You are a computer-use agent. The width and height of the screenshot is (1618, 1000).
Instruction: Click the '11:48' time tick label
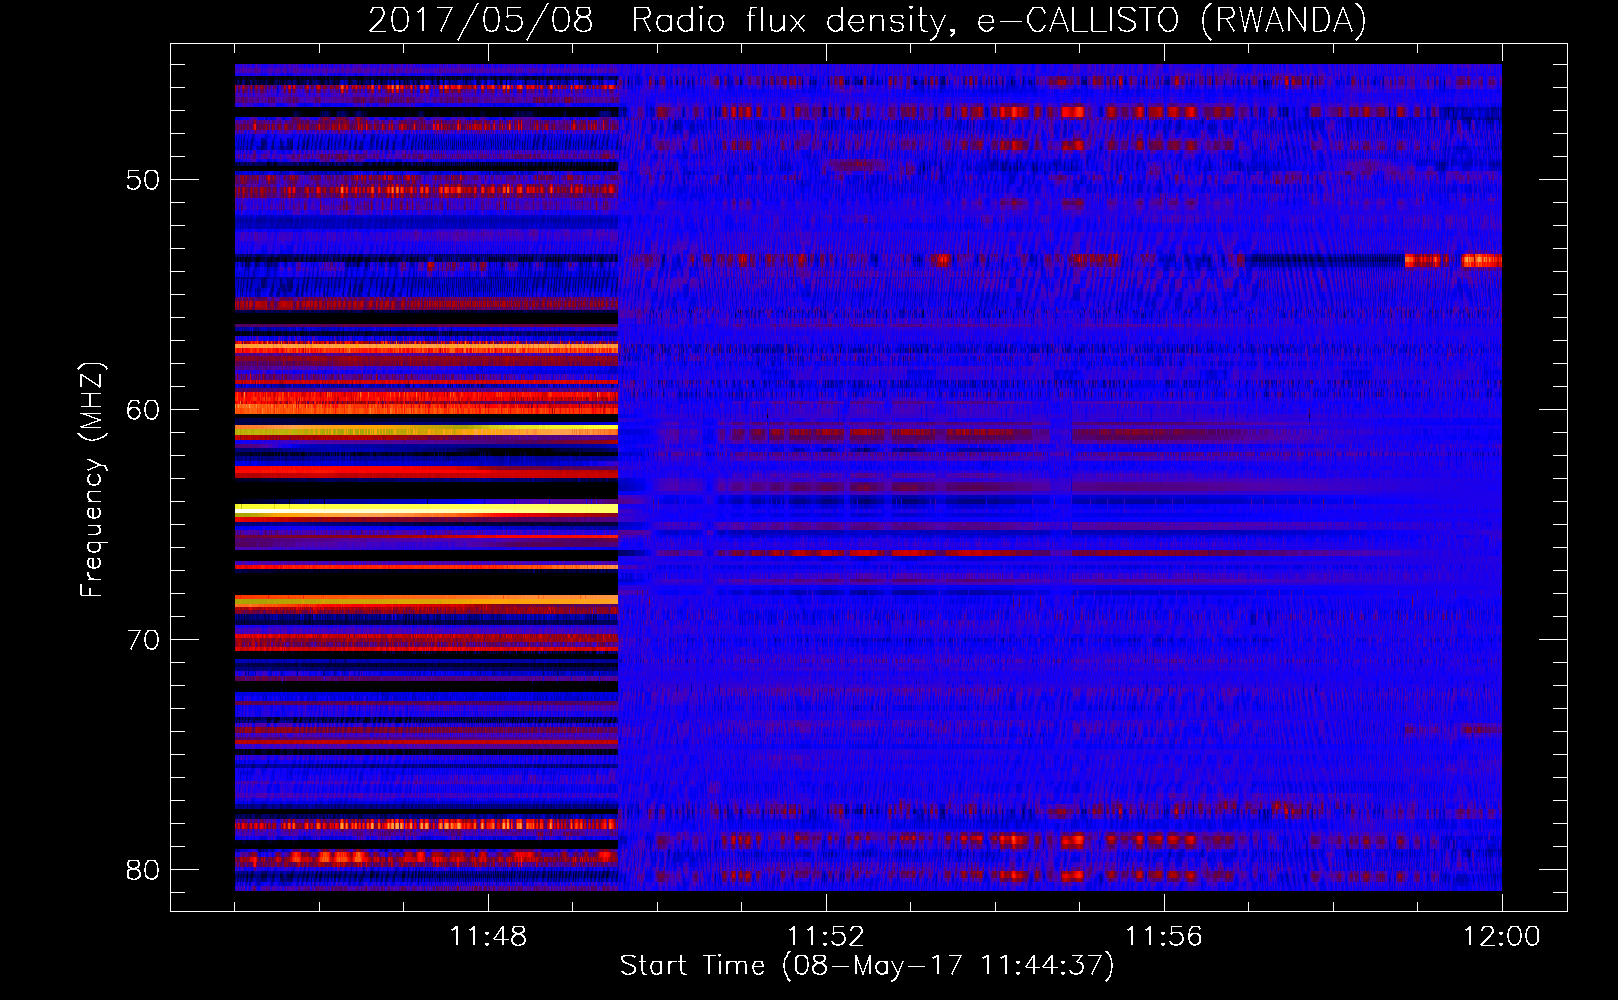tap(488, 937)
